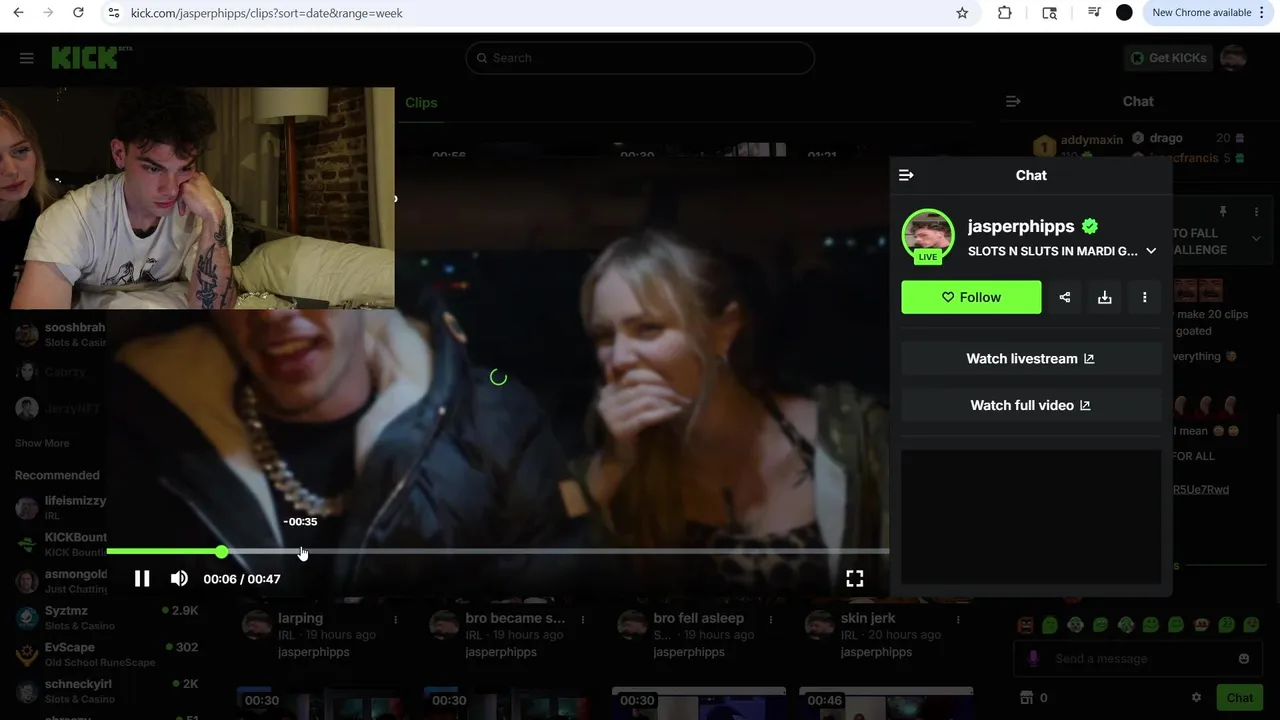Select the Clips tab
This screenshot has width=1280, height=720.
point(421,102)
